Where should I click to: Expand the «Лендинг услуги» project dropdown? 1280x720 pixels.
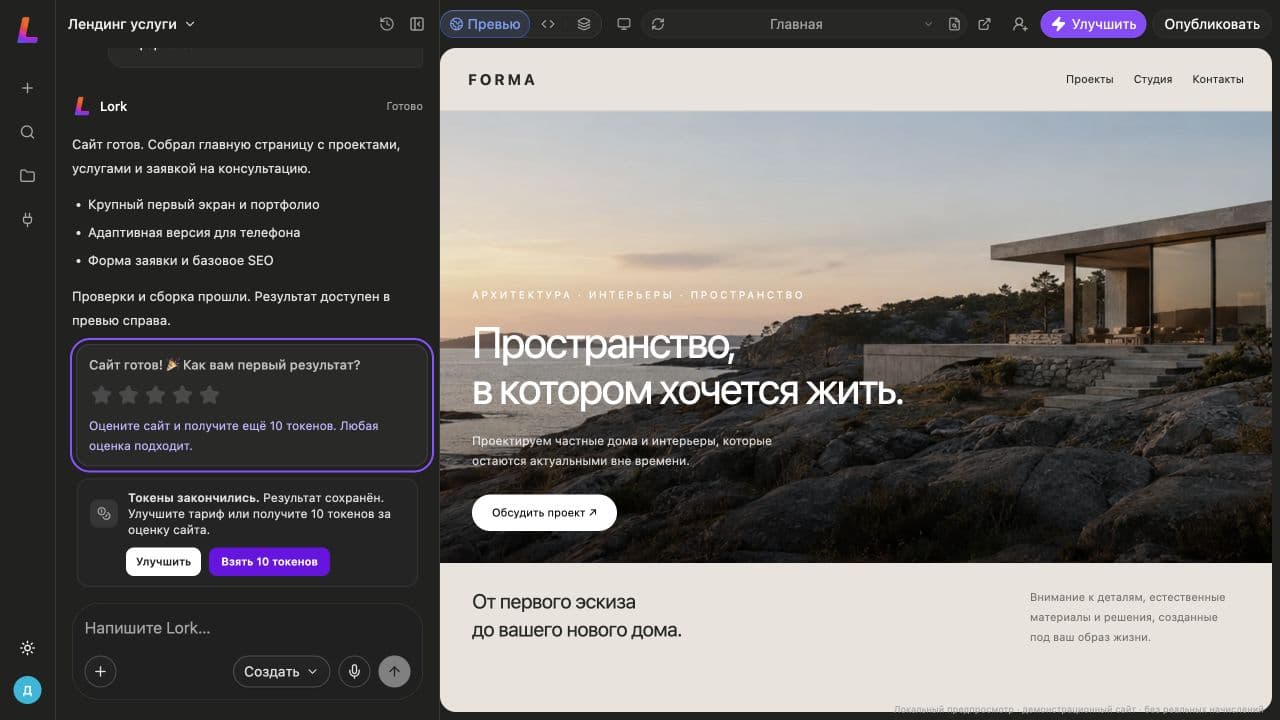click(131, 24)
